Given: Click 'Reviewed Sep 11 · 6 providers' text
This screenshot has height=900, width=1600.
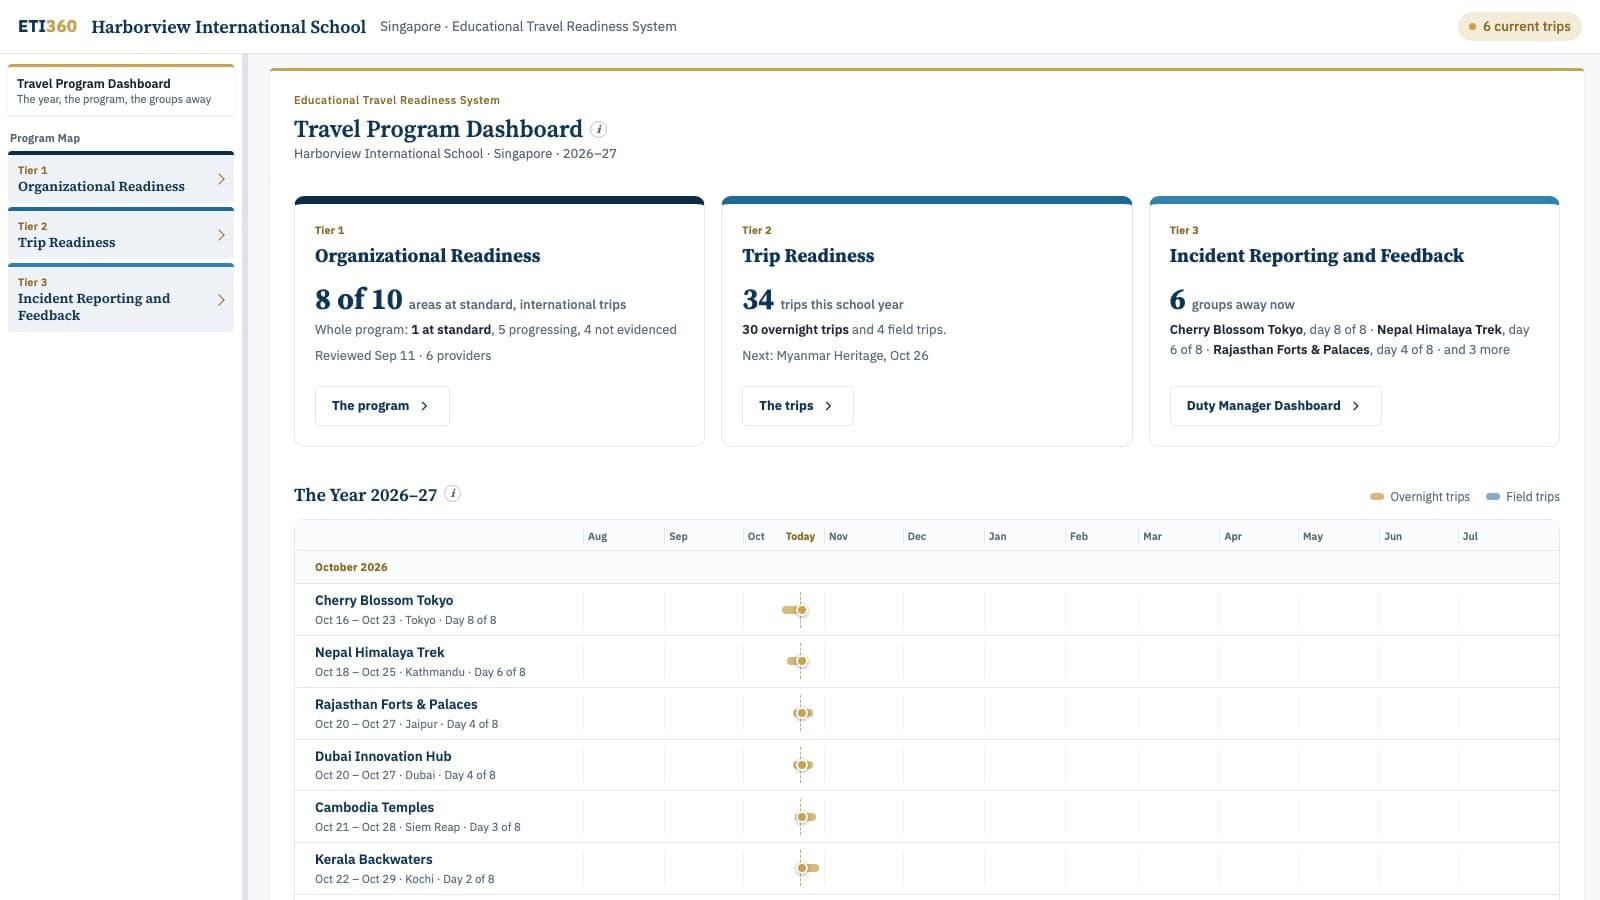Looking at the screenshot, I should click(403, 356).
